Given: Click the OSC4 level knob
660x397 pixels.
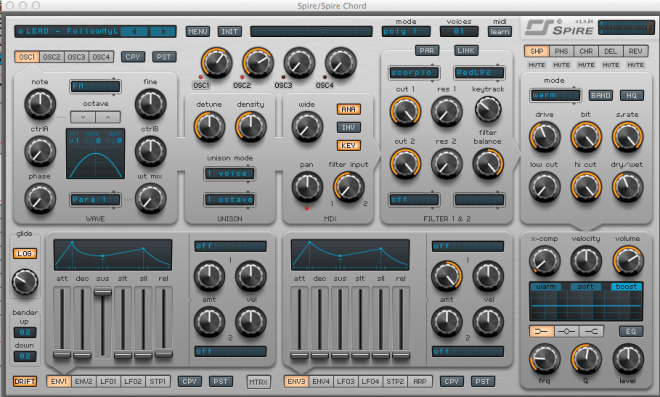Looking at the screenshot, I should (341, 63).
